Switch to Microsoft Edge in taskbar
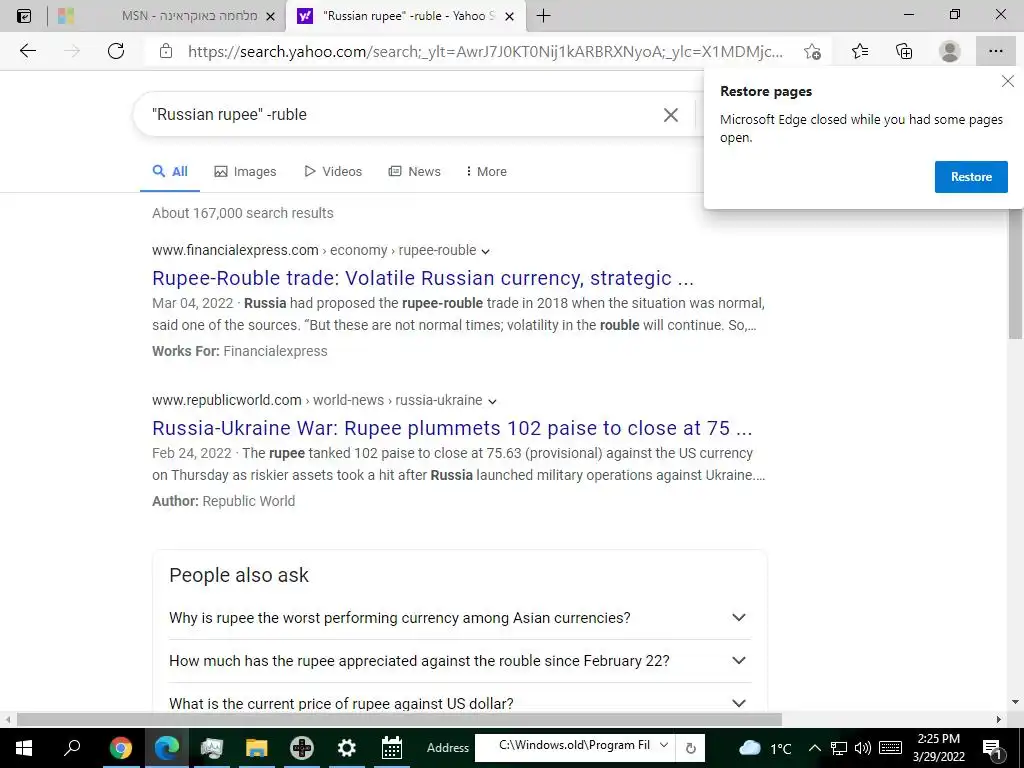 (167, 748)
